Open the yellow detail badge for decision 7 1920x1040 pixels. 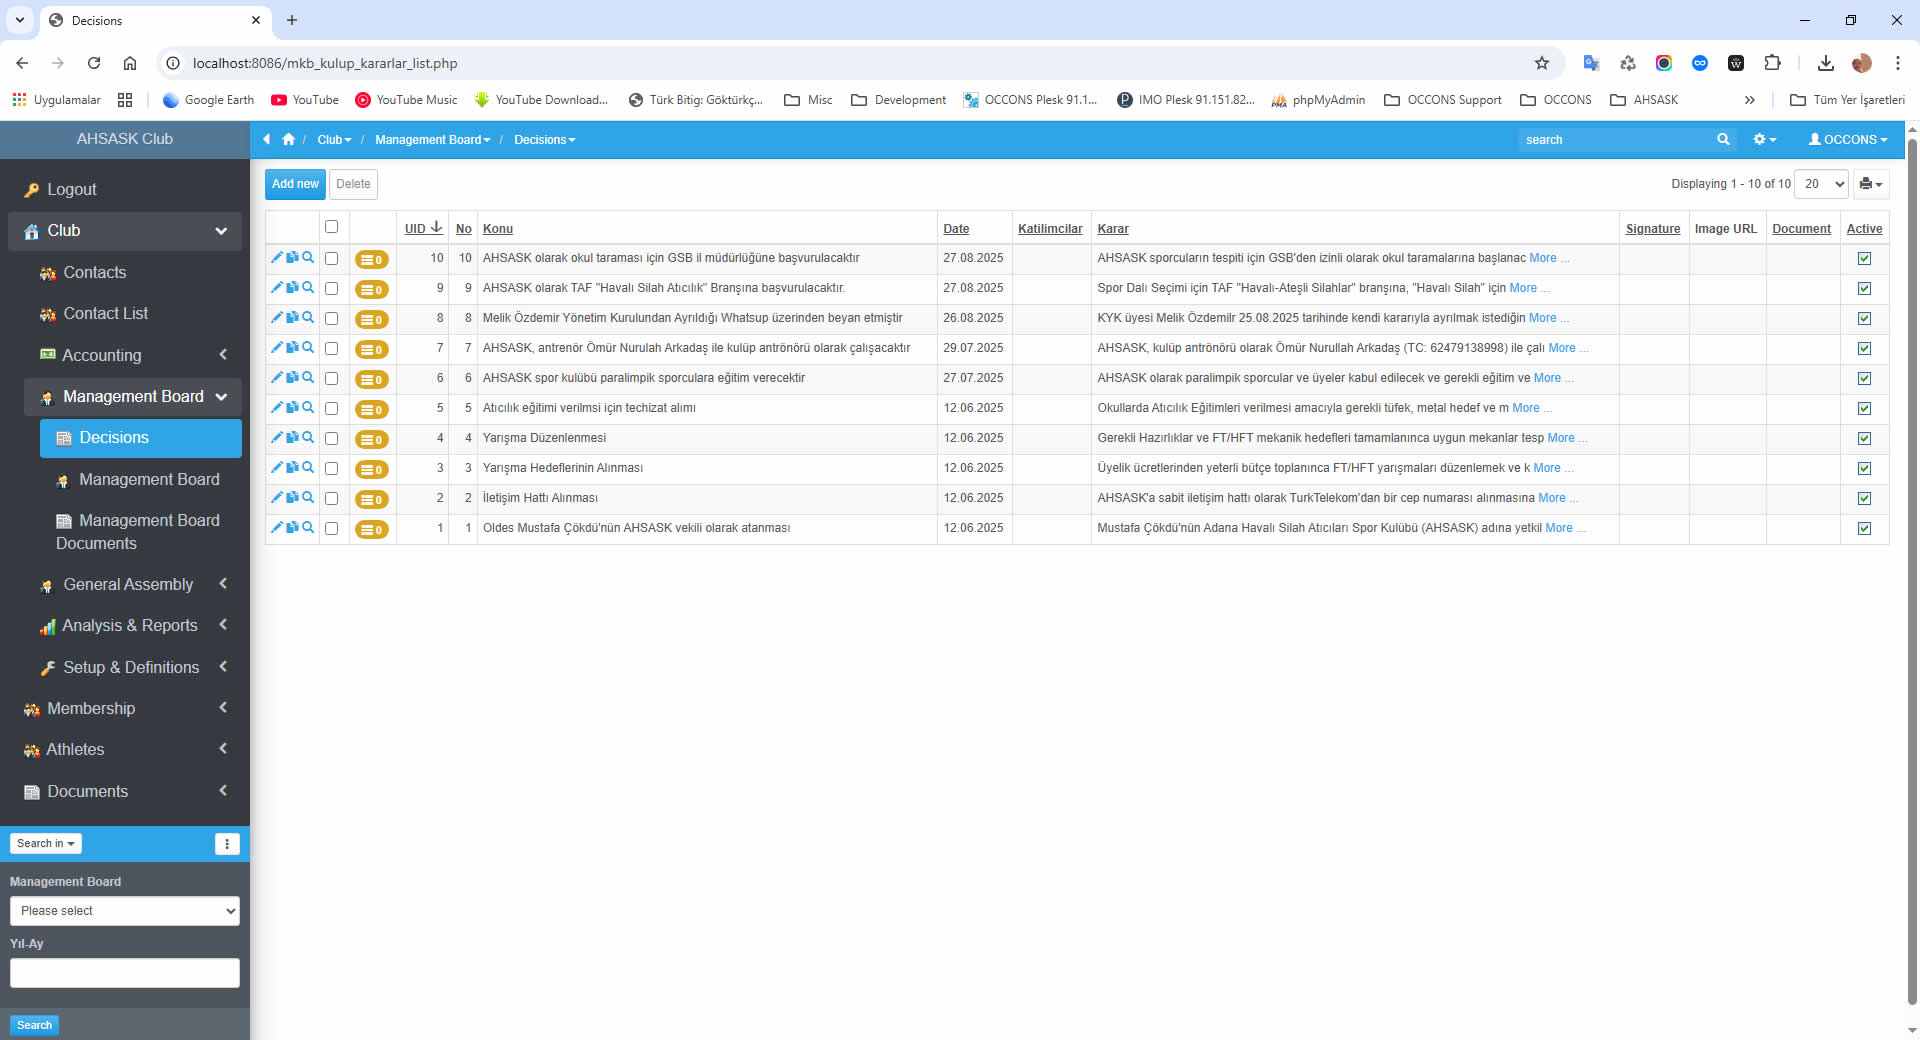372,350
